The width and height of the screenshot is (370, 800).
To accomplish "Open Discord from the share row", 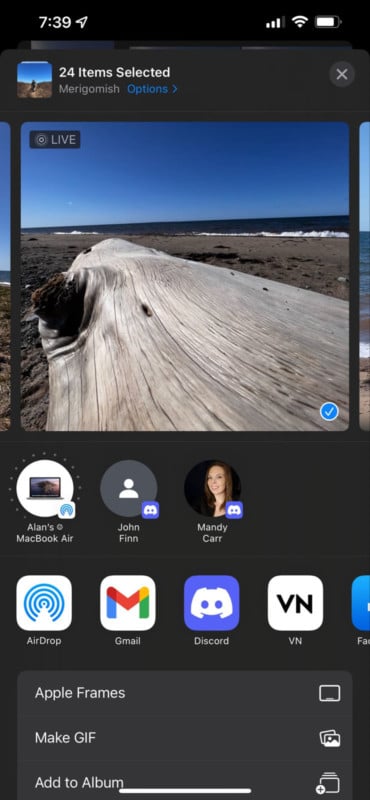I will 211,603.
